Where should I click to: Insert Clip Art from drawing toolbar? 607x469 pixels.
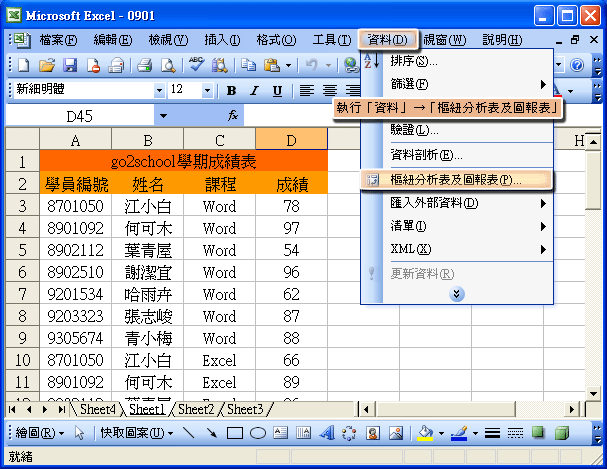[373, 433]
